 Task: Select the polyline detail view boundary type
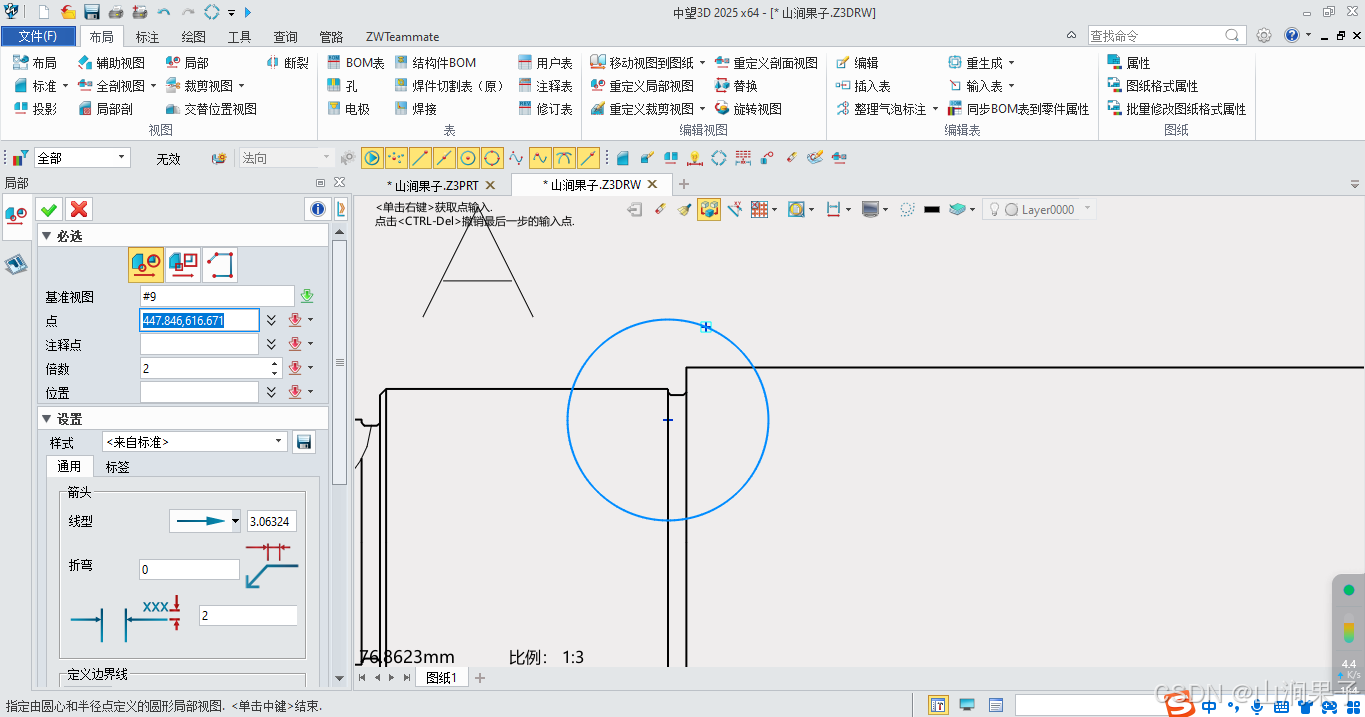coord(220,264)
